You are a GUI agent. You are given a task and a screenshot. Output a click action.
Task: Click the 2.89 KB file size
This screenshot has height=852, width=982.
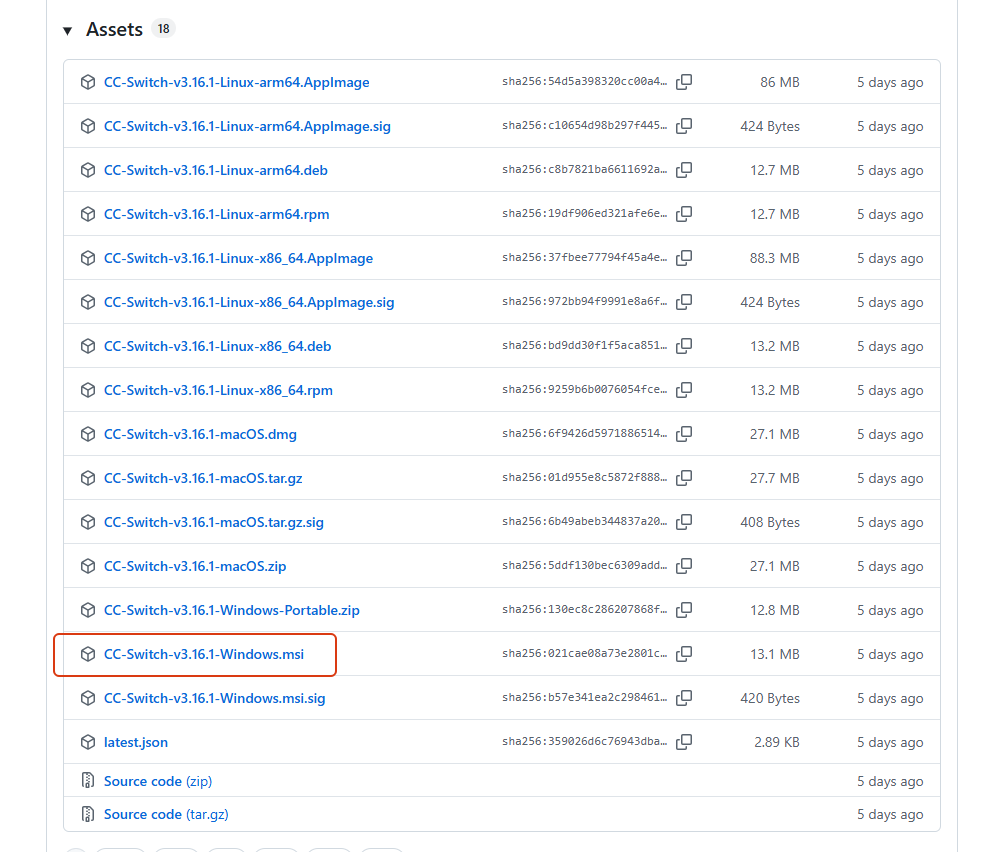[777, 742]
